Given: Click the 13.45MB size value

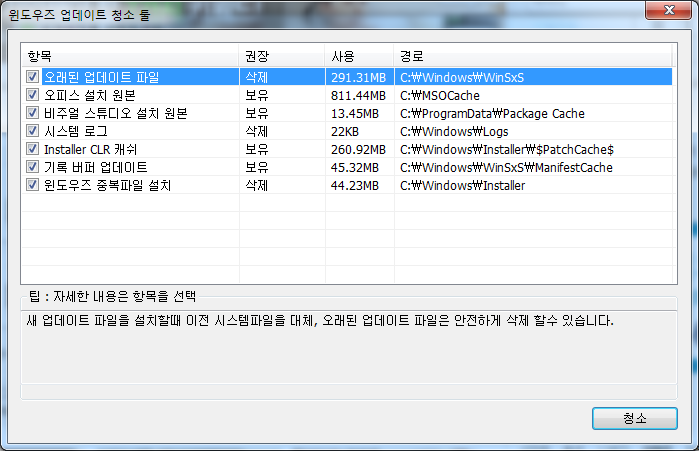Looking at the screenshot, I should [355, 114].
